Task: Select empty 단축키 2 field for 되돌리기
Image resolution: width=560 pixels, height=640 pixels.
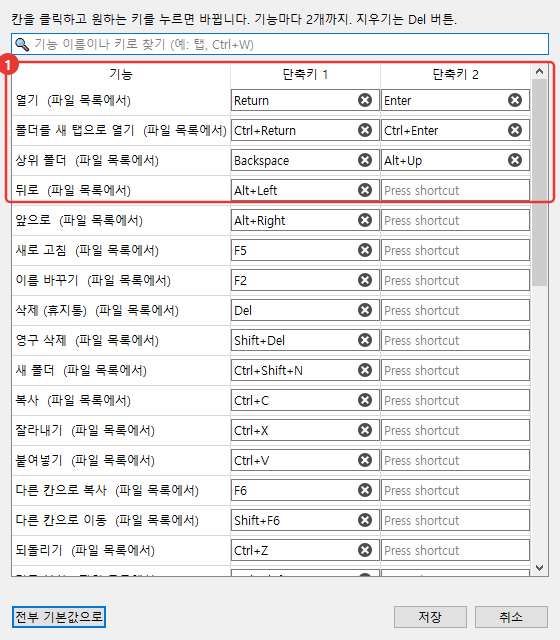Action: pyautogui.click(x=455, y=550)
